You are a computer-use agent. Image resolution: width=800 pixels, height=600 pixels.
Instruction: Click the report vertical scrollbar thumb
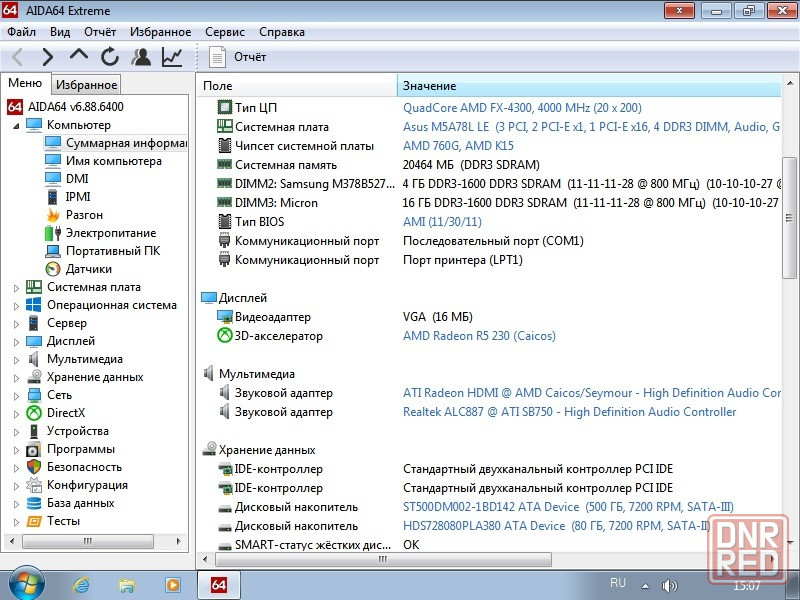pyautogui.click(x=789, y=218)
